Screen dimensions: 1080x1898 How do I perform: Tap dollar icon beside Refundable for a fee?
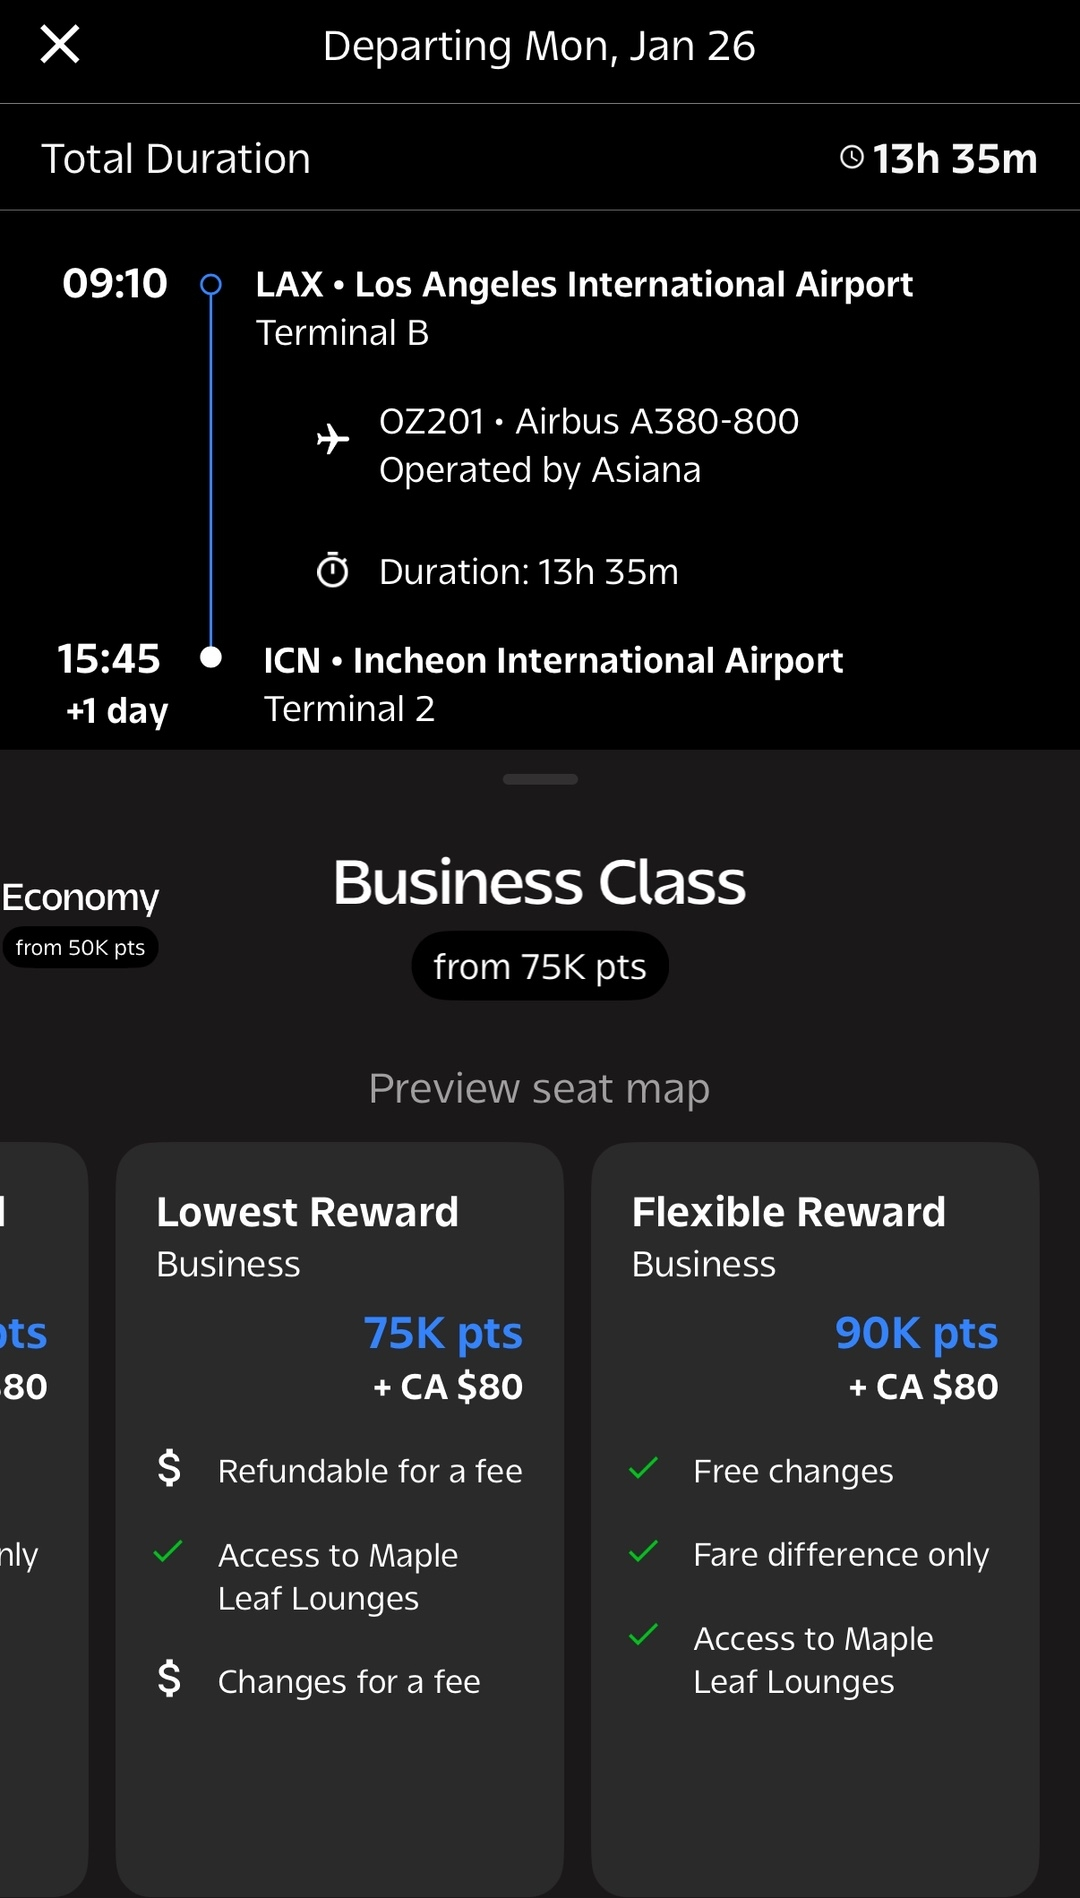click(170, 1468)
